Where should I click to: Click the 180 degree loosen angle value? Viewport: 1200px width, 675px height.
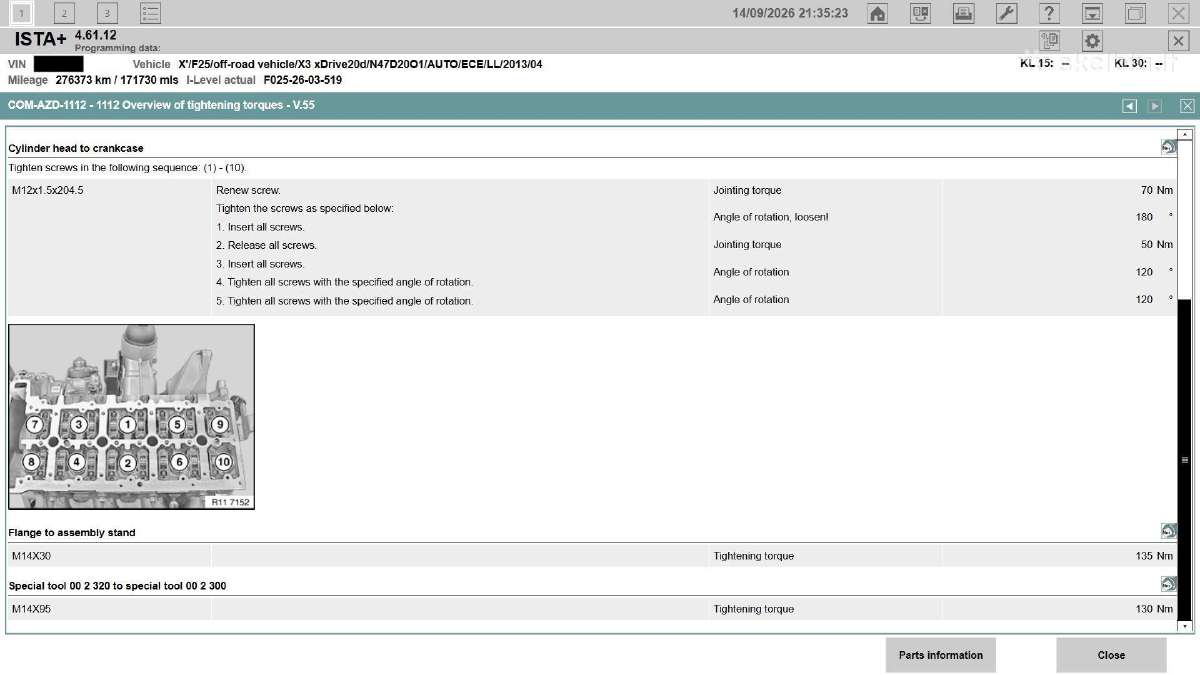(x=1154, y=217)
